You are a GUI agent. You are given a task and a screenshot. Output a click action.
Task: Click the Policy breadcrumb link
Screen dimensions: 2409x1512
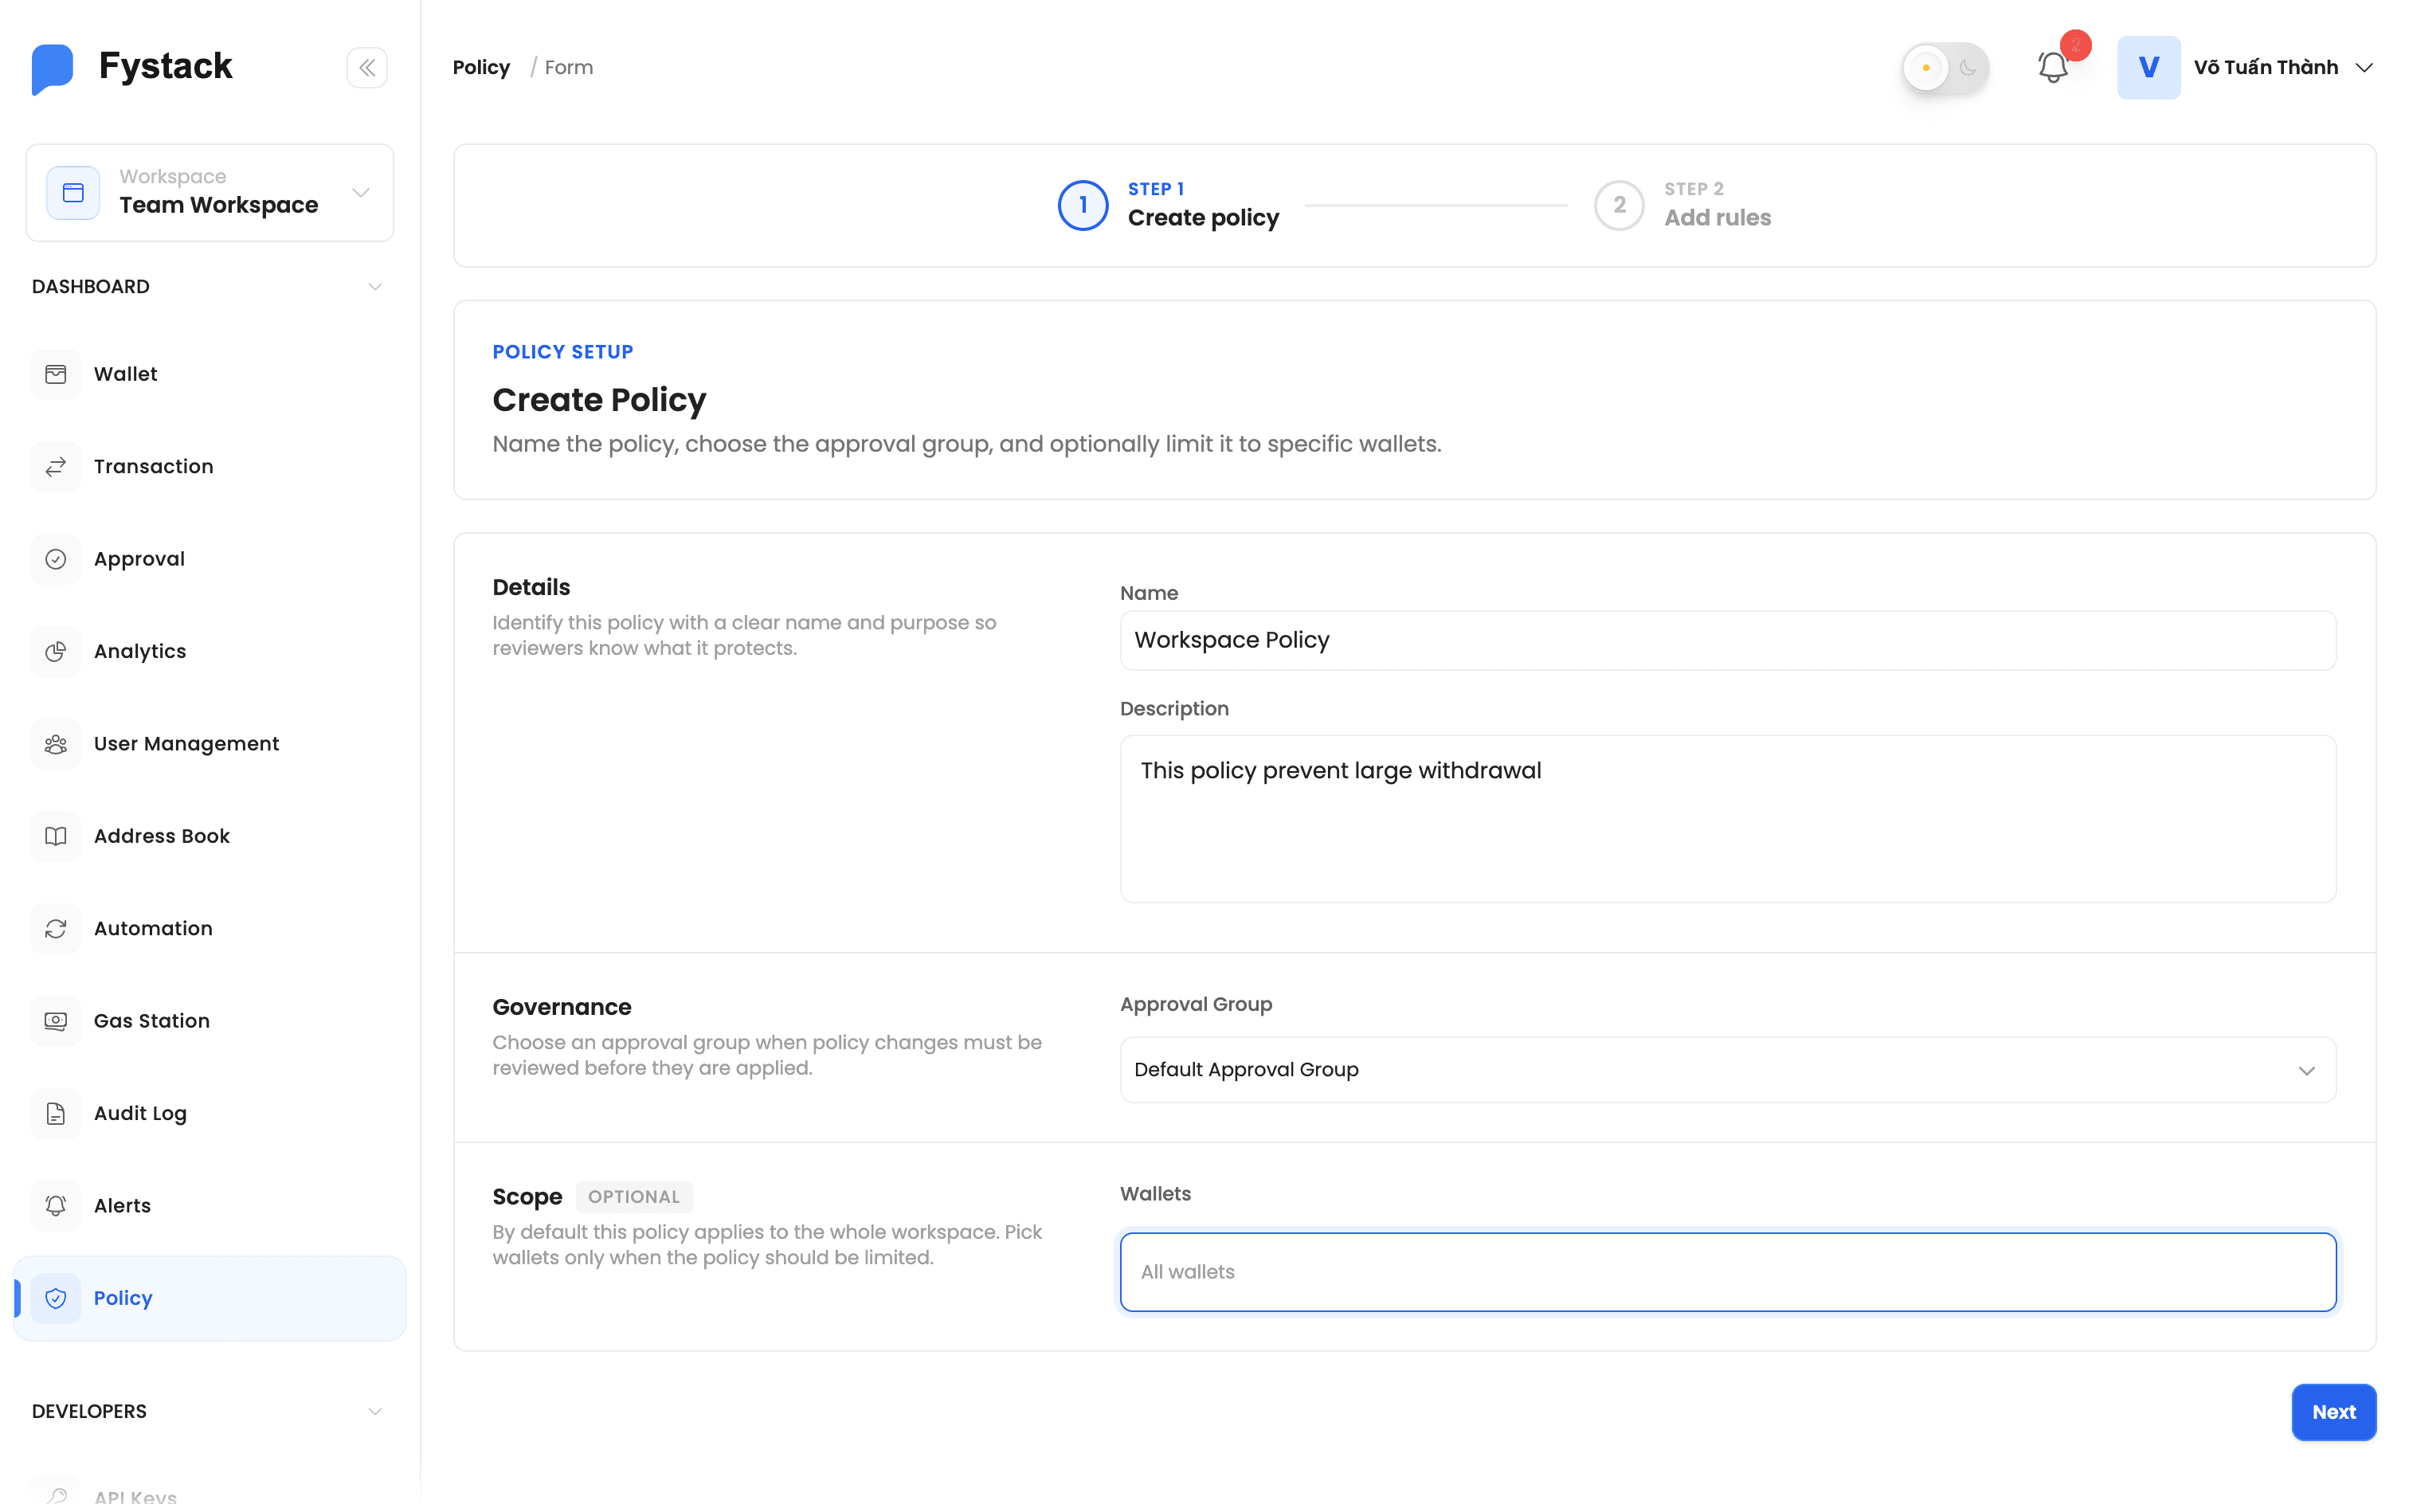click(x=481, y=67)
